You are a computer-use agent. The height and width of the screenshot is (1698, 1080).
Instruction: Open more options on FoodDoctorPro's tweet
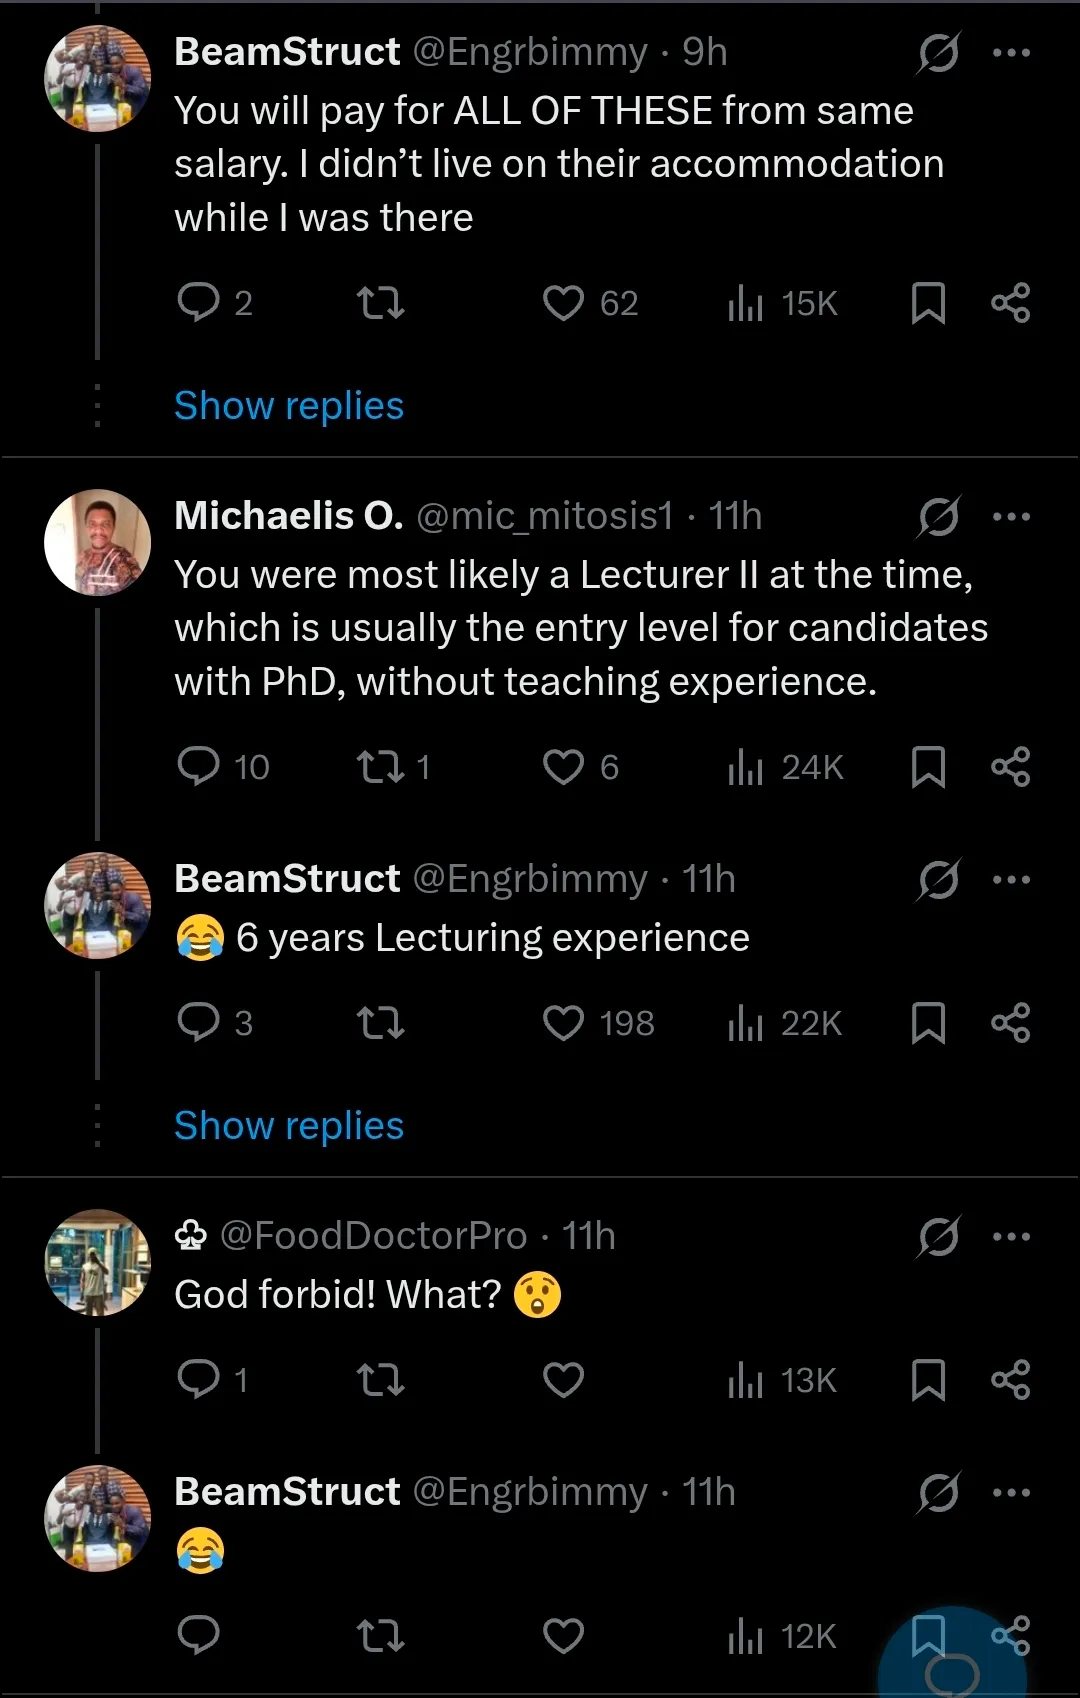click(x=1011, y=1237)
